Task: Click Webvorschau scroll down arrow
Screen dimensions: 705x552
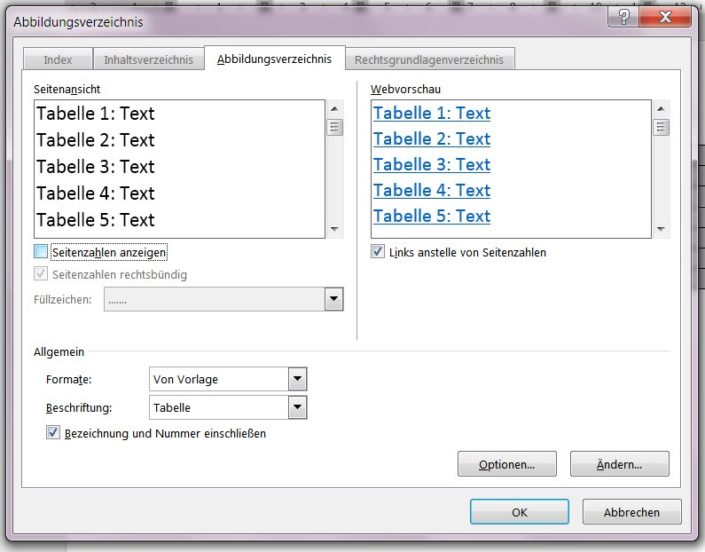Action: pyautogui.click(x=660, y=229)
